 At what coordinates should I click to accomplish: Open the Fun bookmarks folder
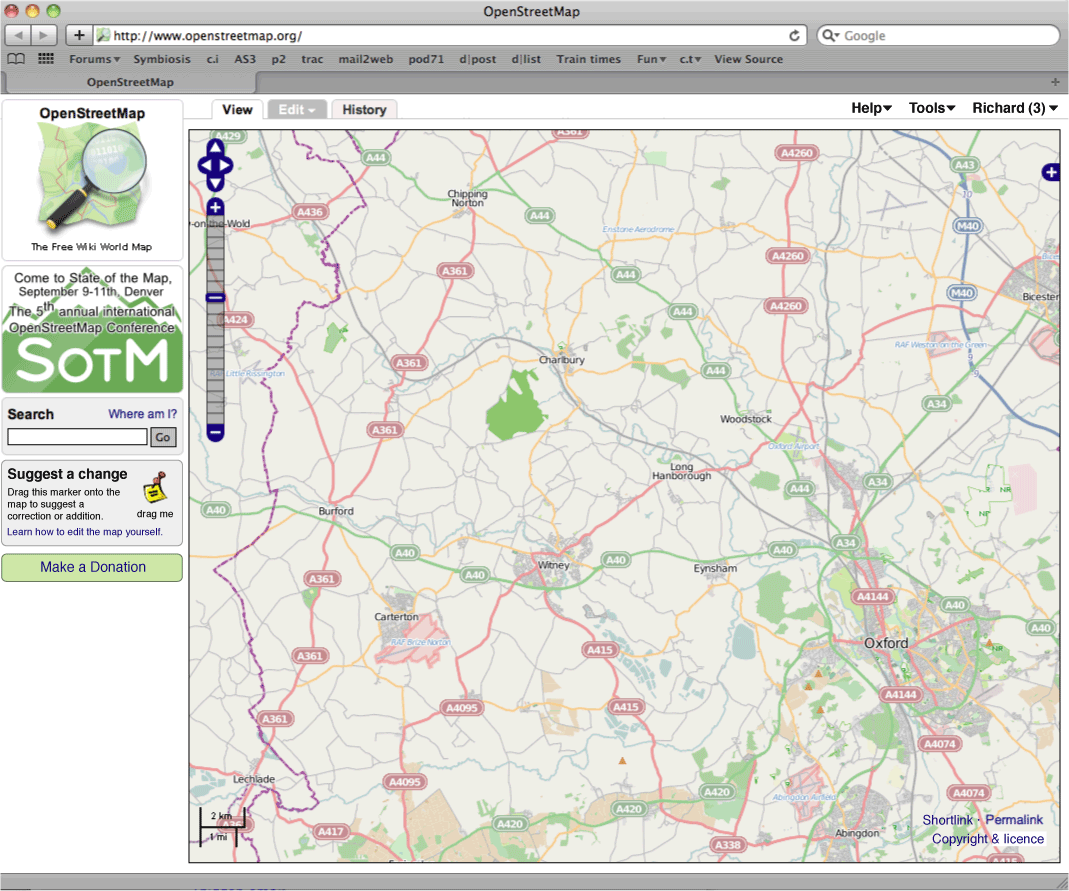pos(651,59)
